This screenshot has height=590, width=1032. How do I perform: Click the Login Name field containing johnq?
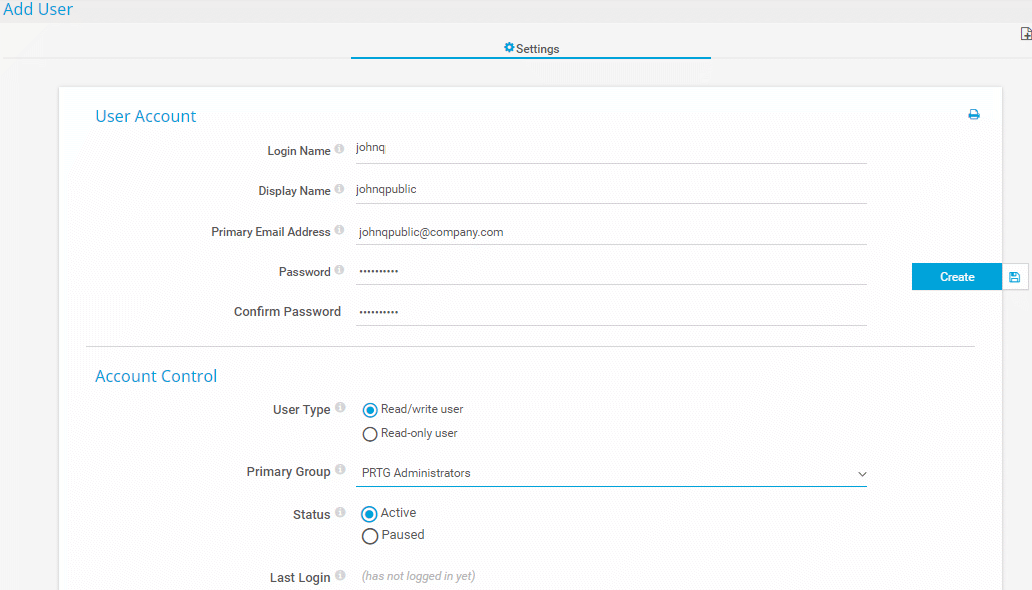click(611, 149)
